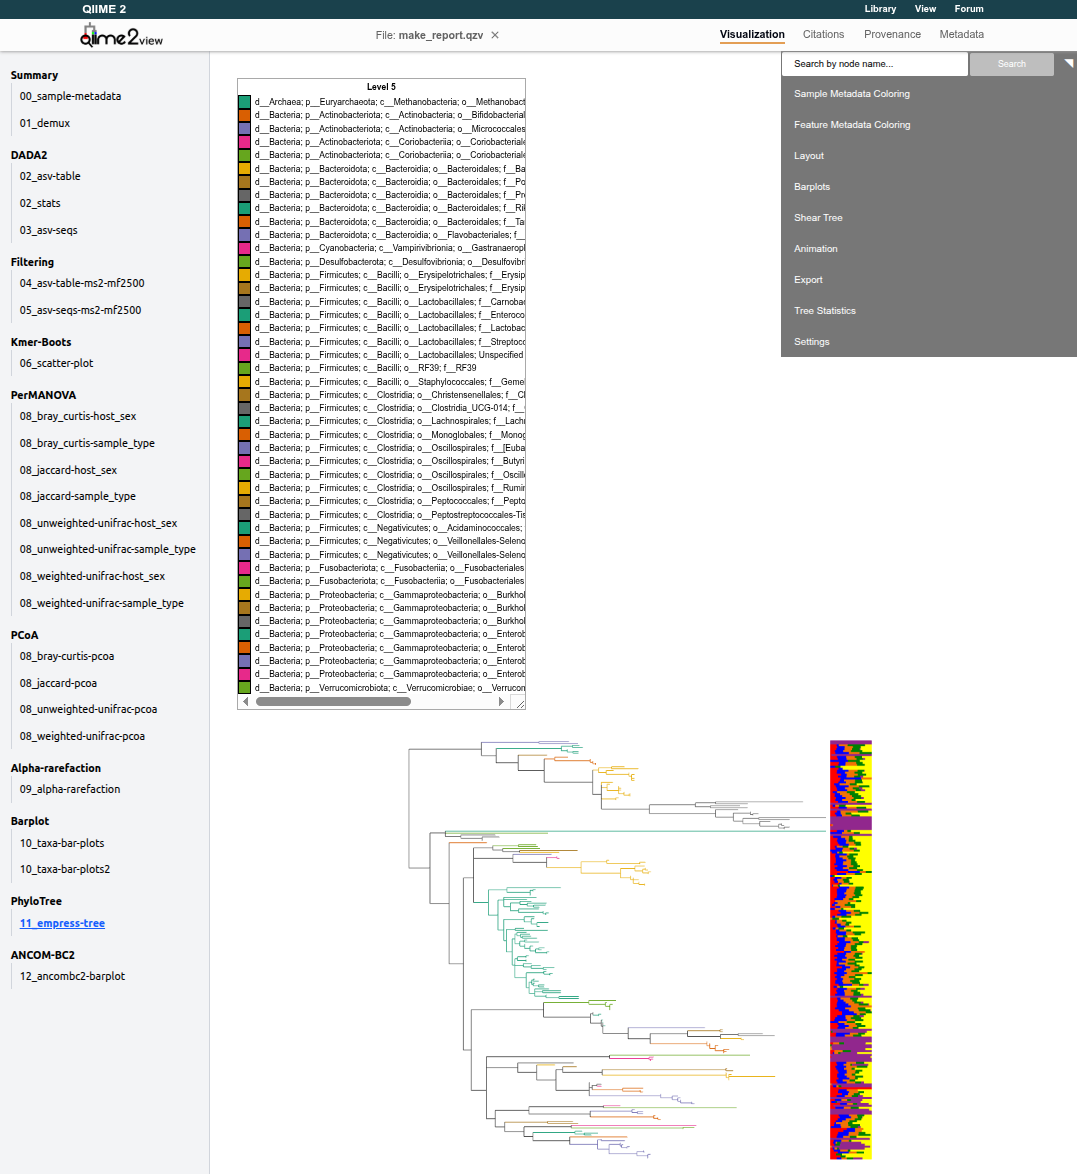Click the legend resize handle icon

518,702
